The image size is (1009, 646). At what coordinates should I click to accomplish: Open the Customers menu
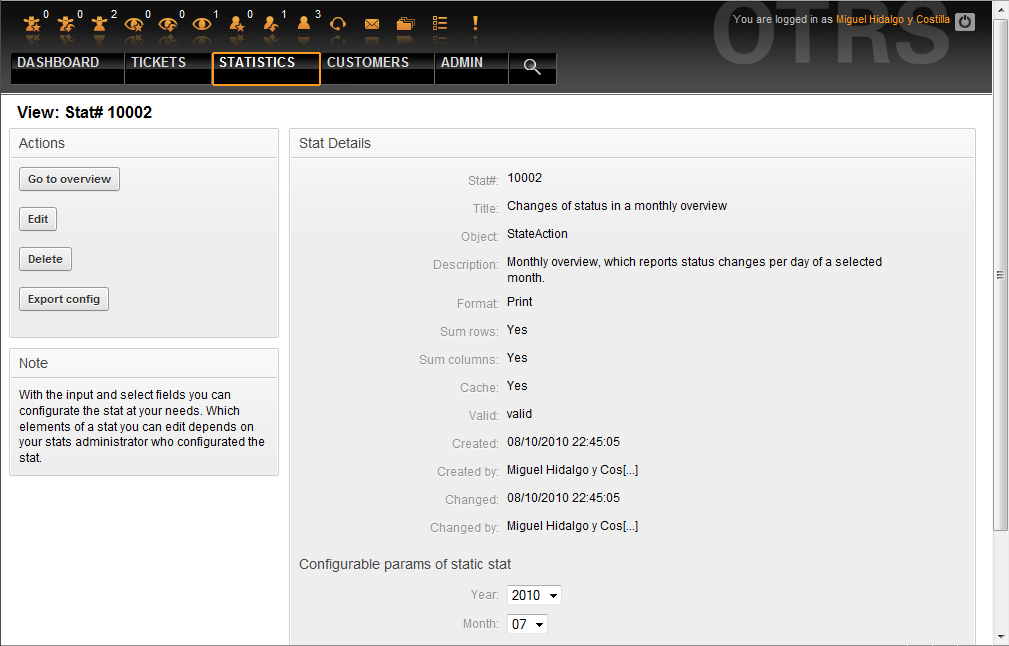[x=367, y=63]
